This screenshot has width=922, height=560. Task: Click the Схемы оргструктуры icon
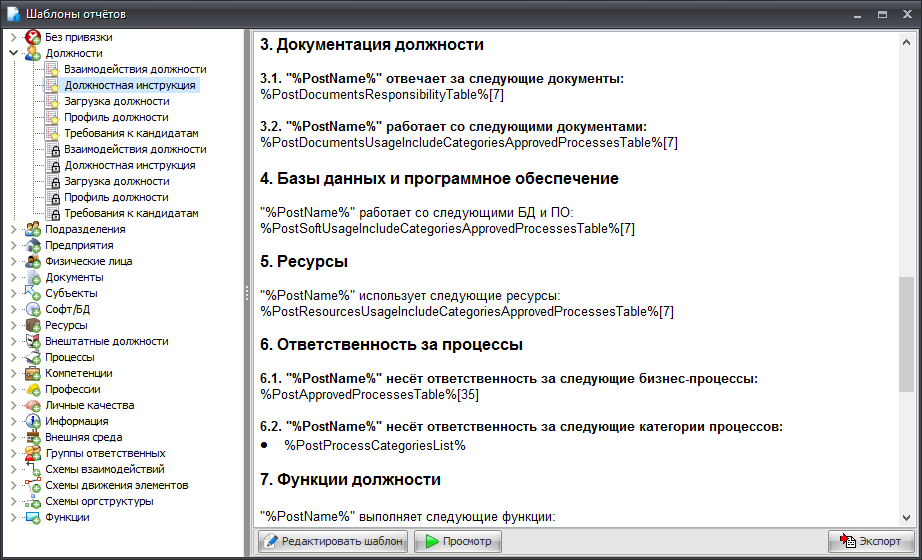tap(33, 501)
